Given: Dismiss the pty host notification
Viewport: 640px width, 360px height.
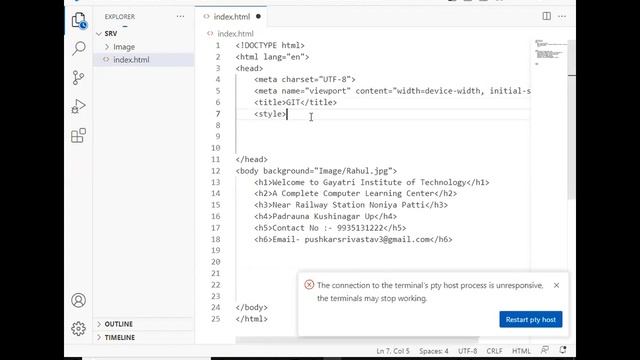Looking at the screenshot, I should coord(556,285).
